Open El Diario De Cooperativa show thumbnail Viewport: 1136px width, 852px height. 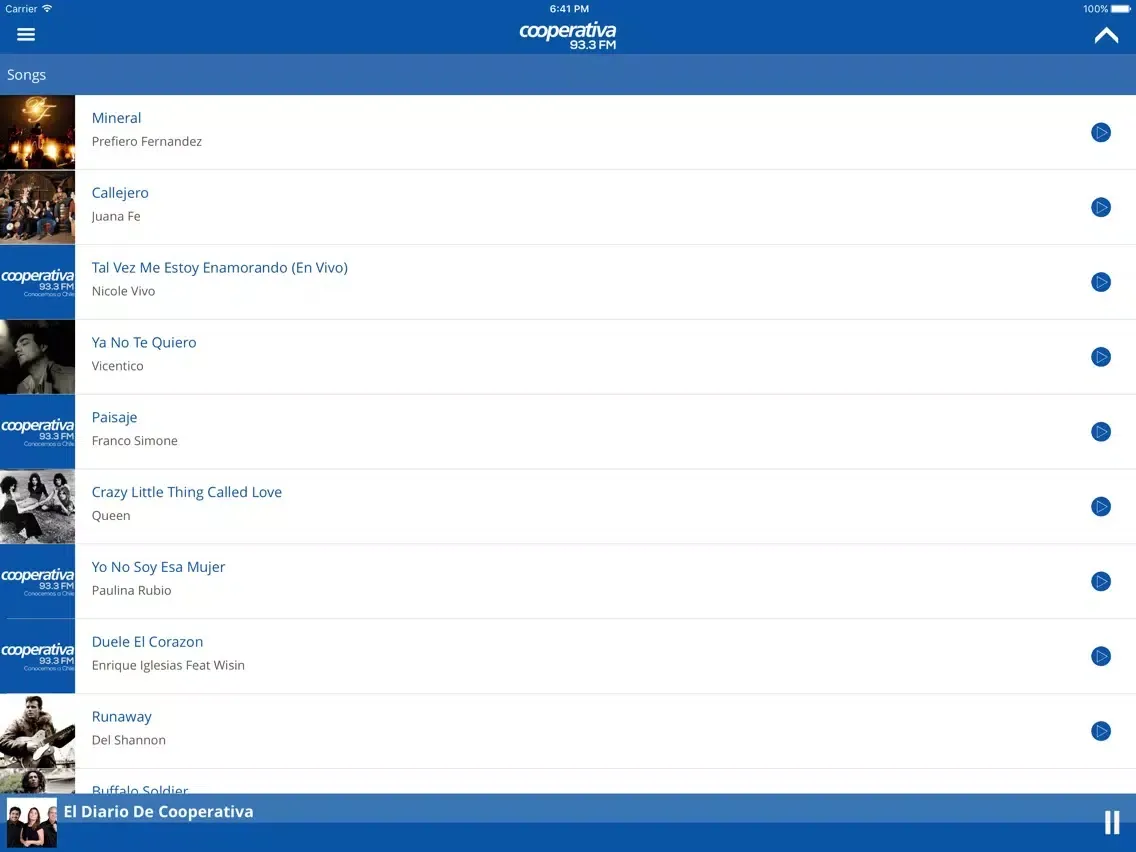click(31, 822)
